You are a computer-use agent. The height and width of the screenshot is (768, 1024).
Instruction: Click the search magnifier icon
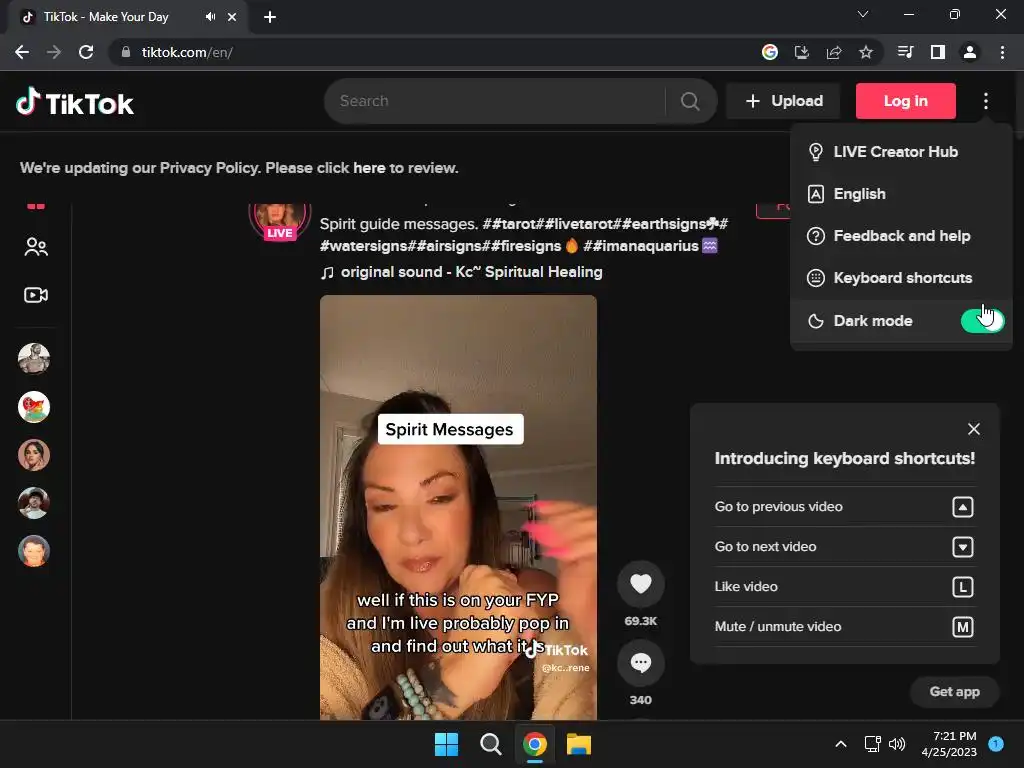[690, 101]
